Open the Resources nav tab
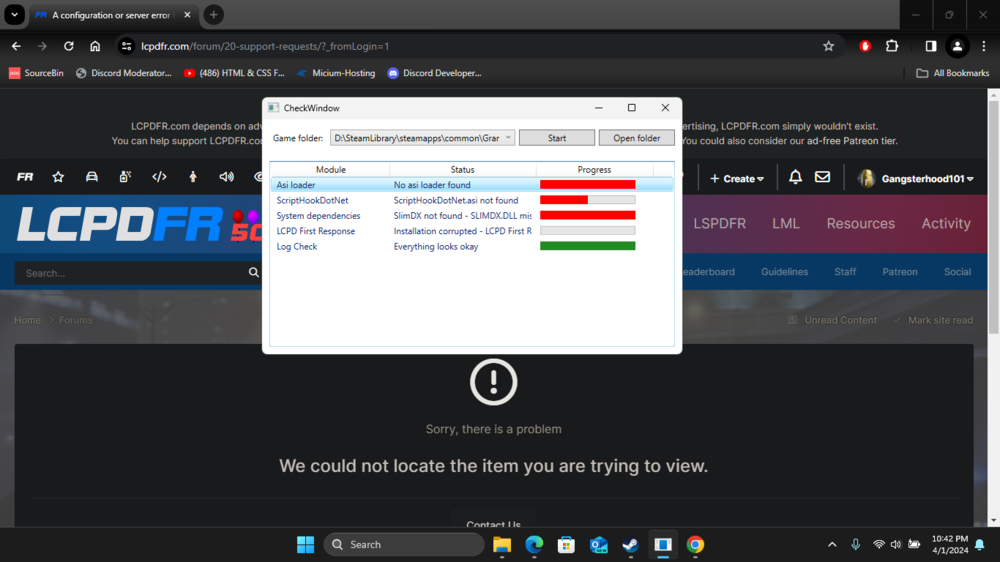 860,223
